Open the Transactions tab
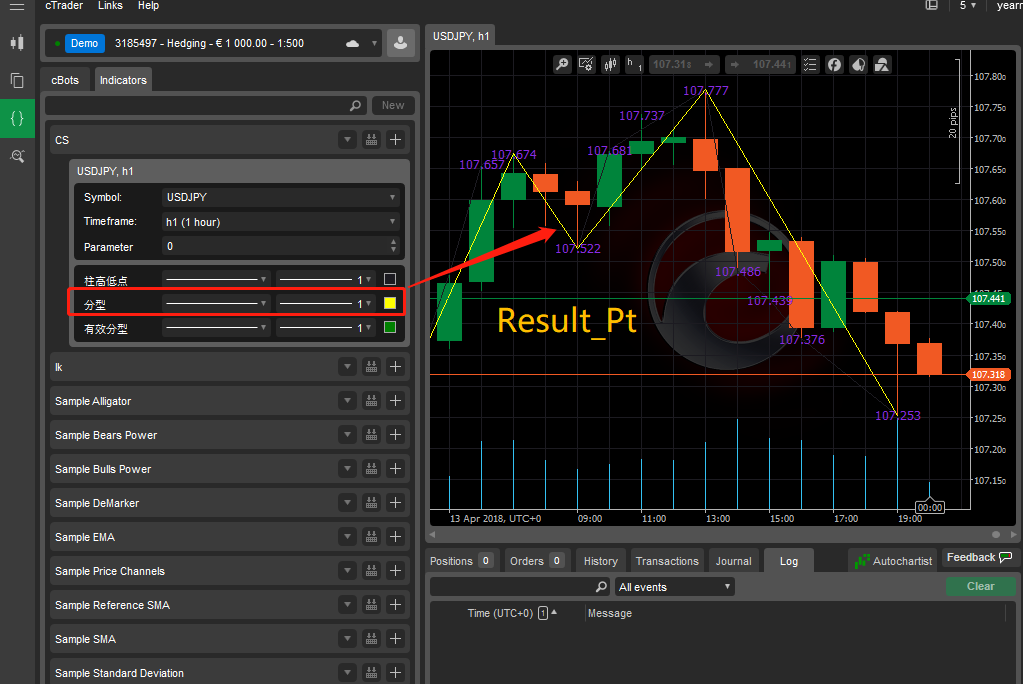1023x684 pixels. tap(667, 561)
